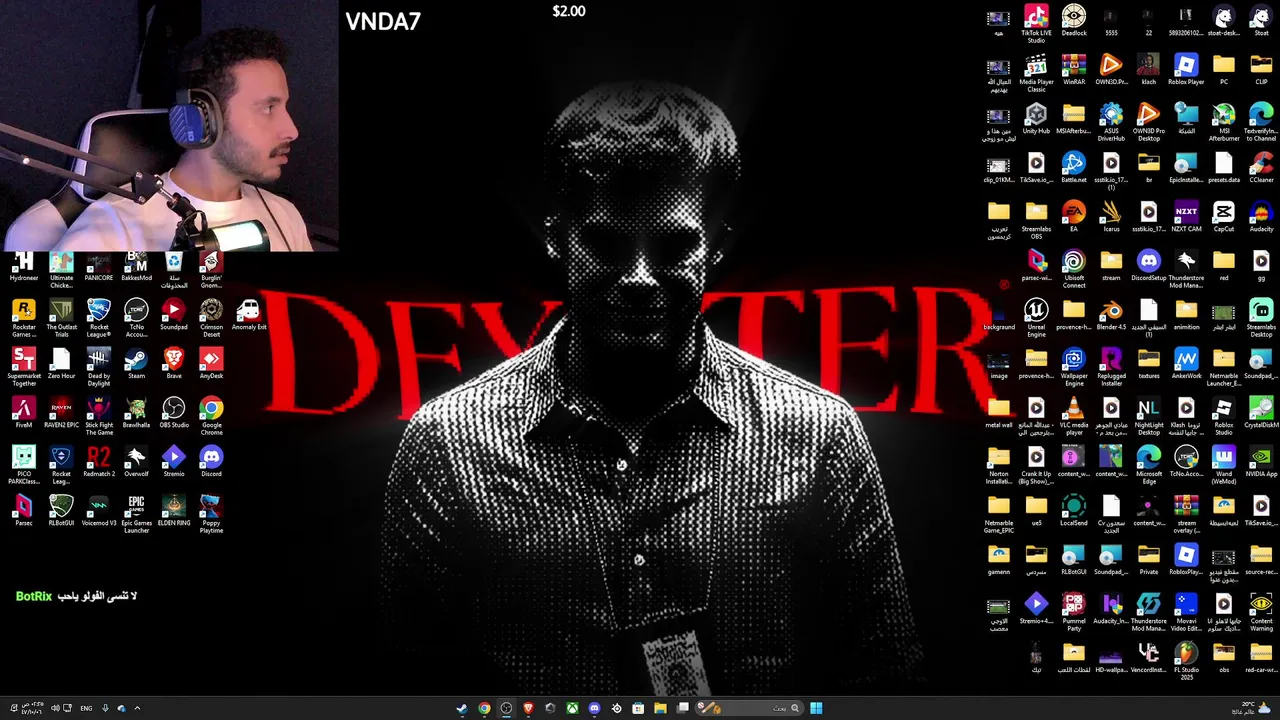Click the ENG language indicator
This screenshot has width=1280, height=720.
[x=86, y=708]
